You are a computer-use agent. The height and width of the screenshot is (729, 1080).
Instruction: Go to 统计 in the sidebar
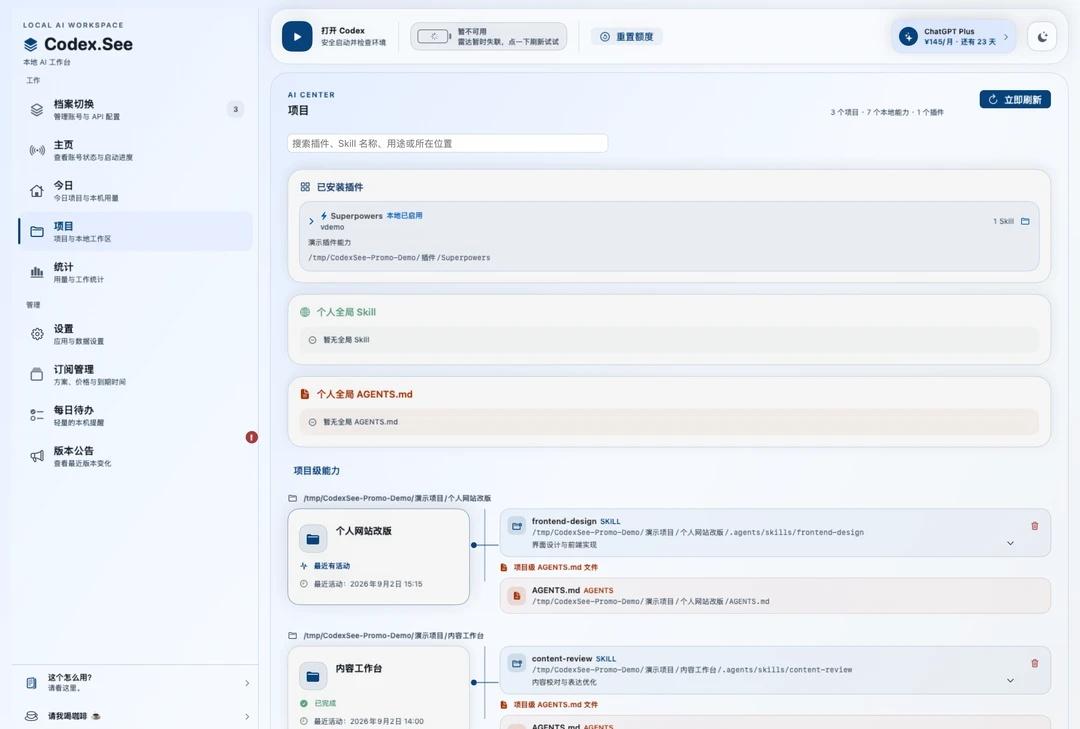[x=135, y=272]
